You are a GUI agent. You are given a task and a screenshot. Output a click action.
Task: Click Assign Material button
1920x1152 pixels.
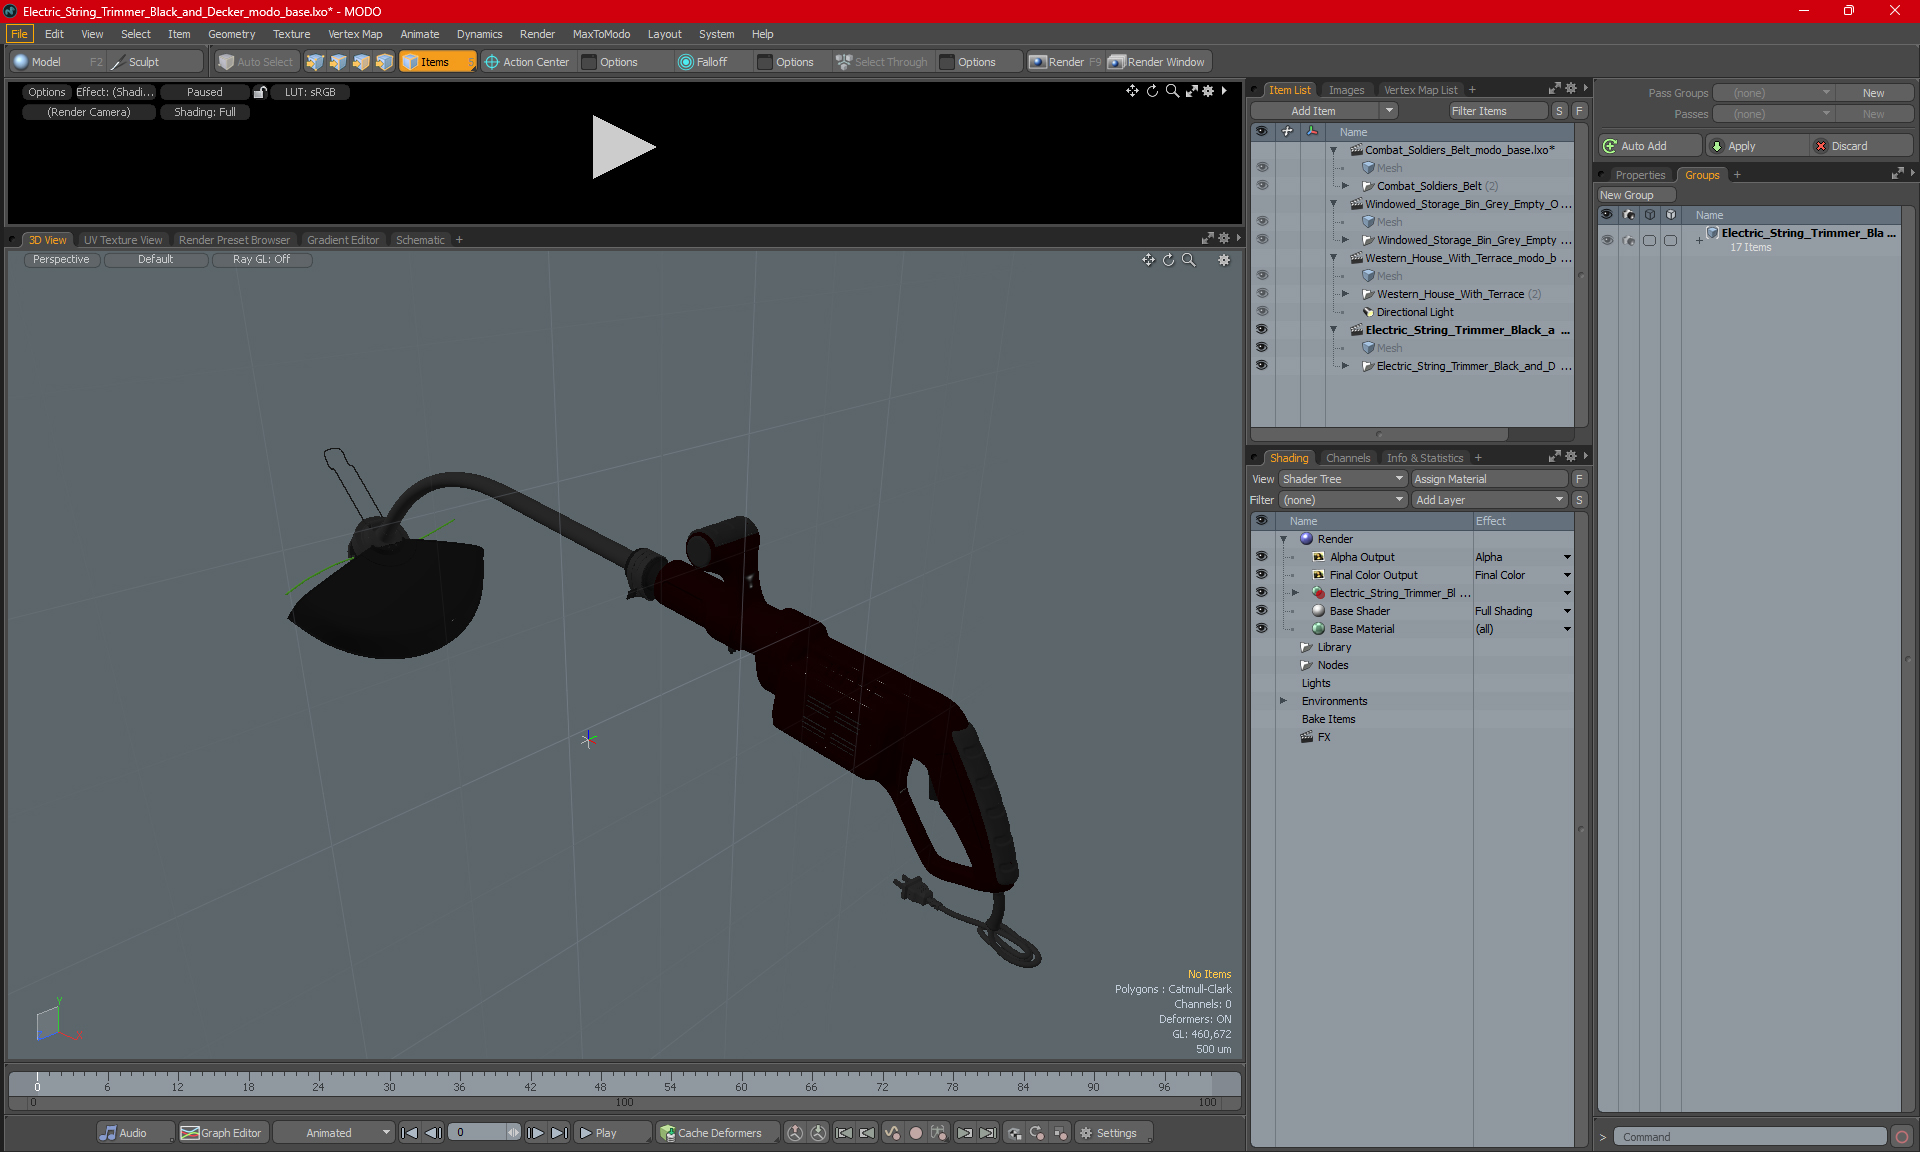tap(1489, 479)
